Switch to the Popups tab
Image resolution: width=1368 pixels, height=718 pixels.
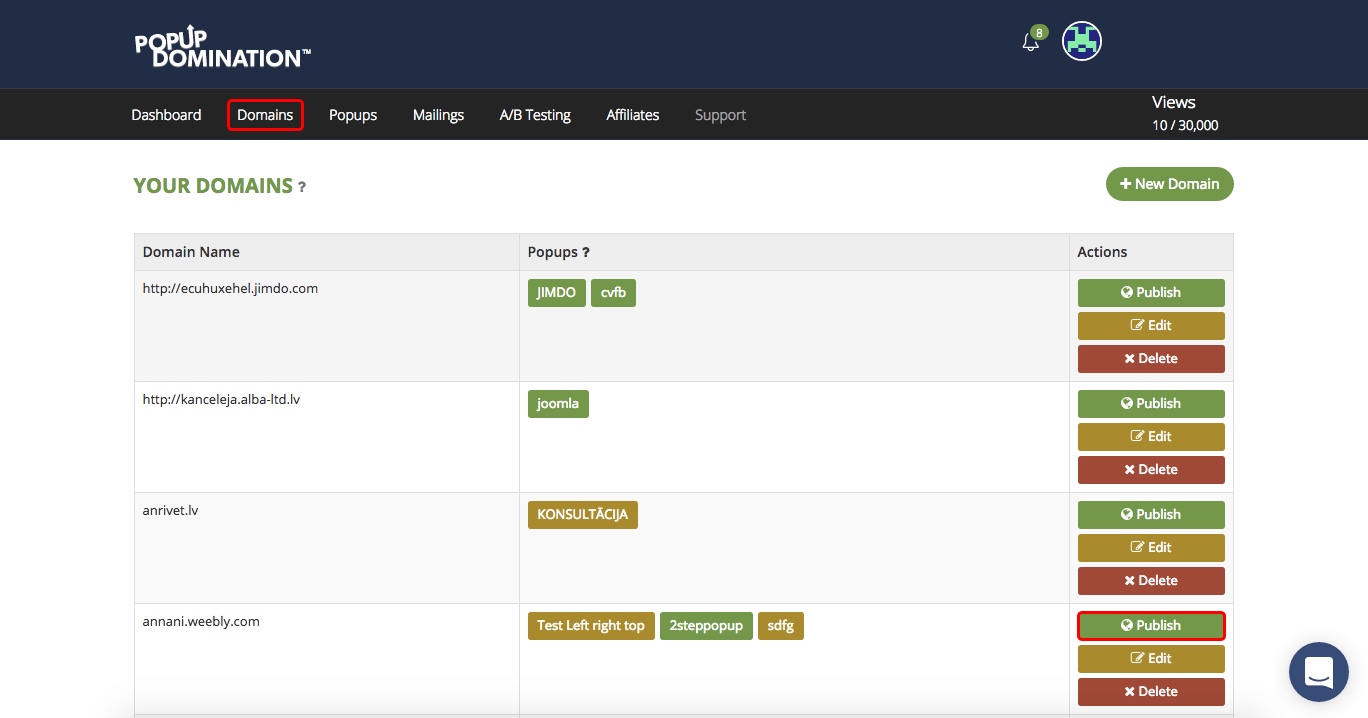(353, 115)
